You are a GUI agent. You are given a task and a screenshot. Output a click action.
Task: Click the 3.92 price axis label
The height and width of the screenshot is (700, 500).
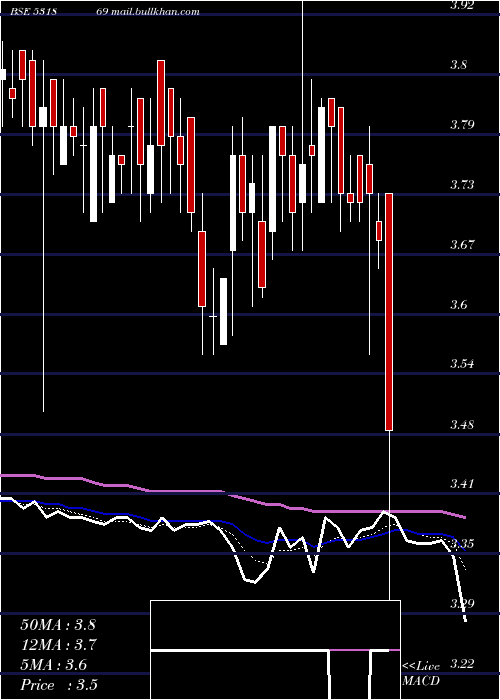pos(461,5)
